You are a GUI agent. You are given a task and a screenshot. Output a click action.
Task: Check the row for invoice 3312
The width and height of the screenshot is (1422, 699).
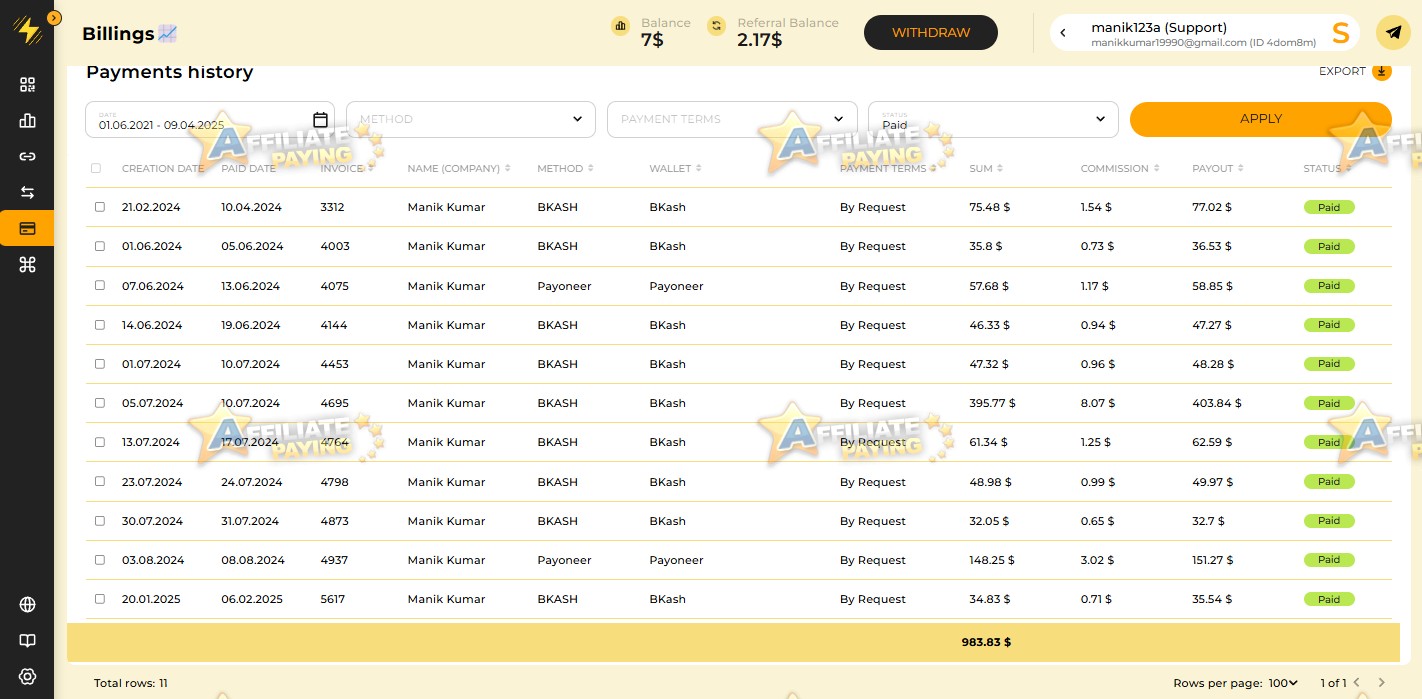(x=99, y=207)
